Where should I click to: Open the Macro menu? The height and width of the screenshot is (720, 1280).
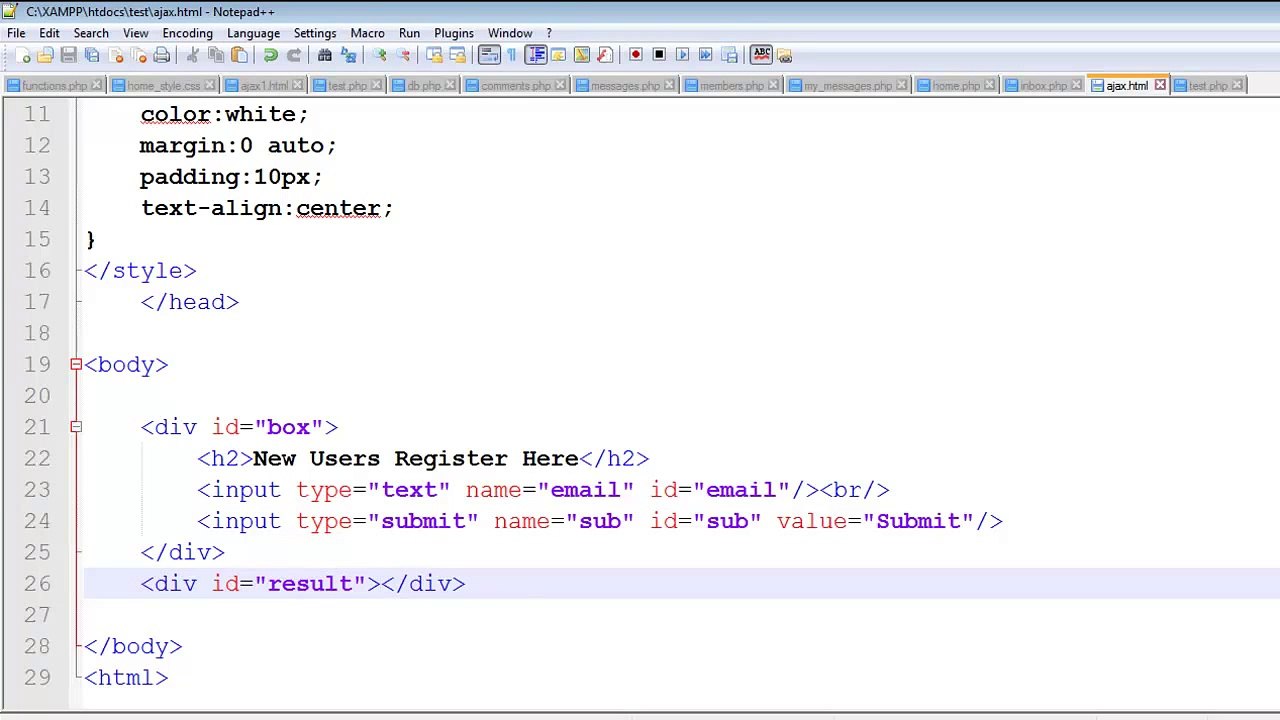(367, 33)
